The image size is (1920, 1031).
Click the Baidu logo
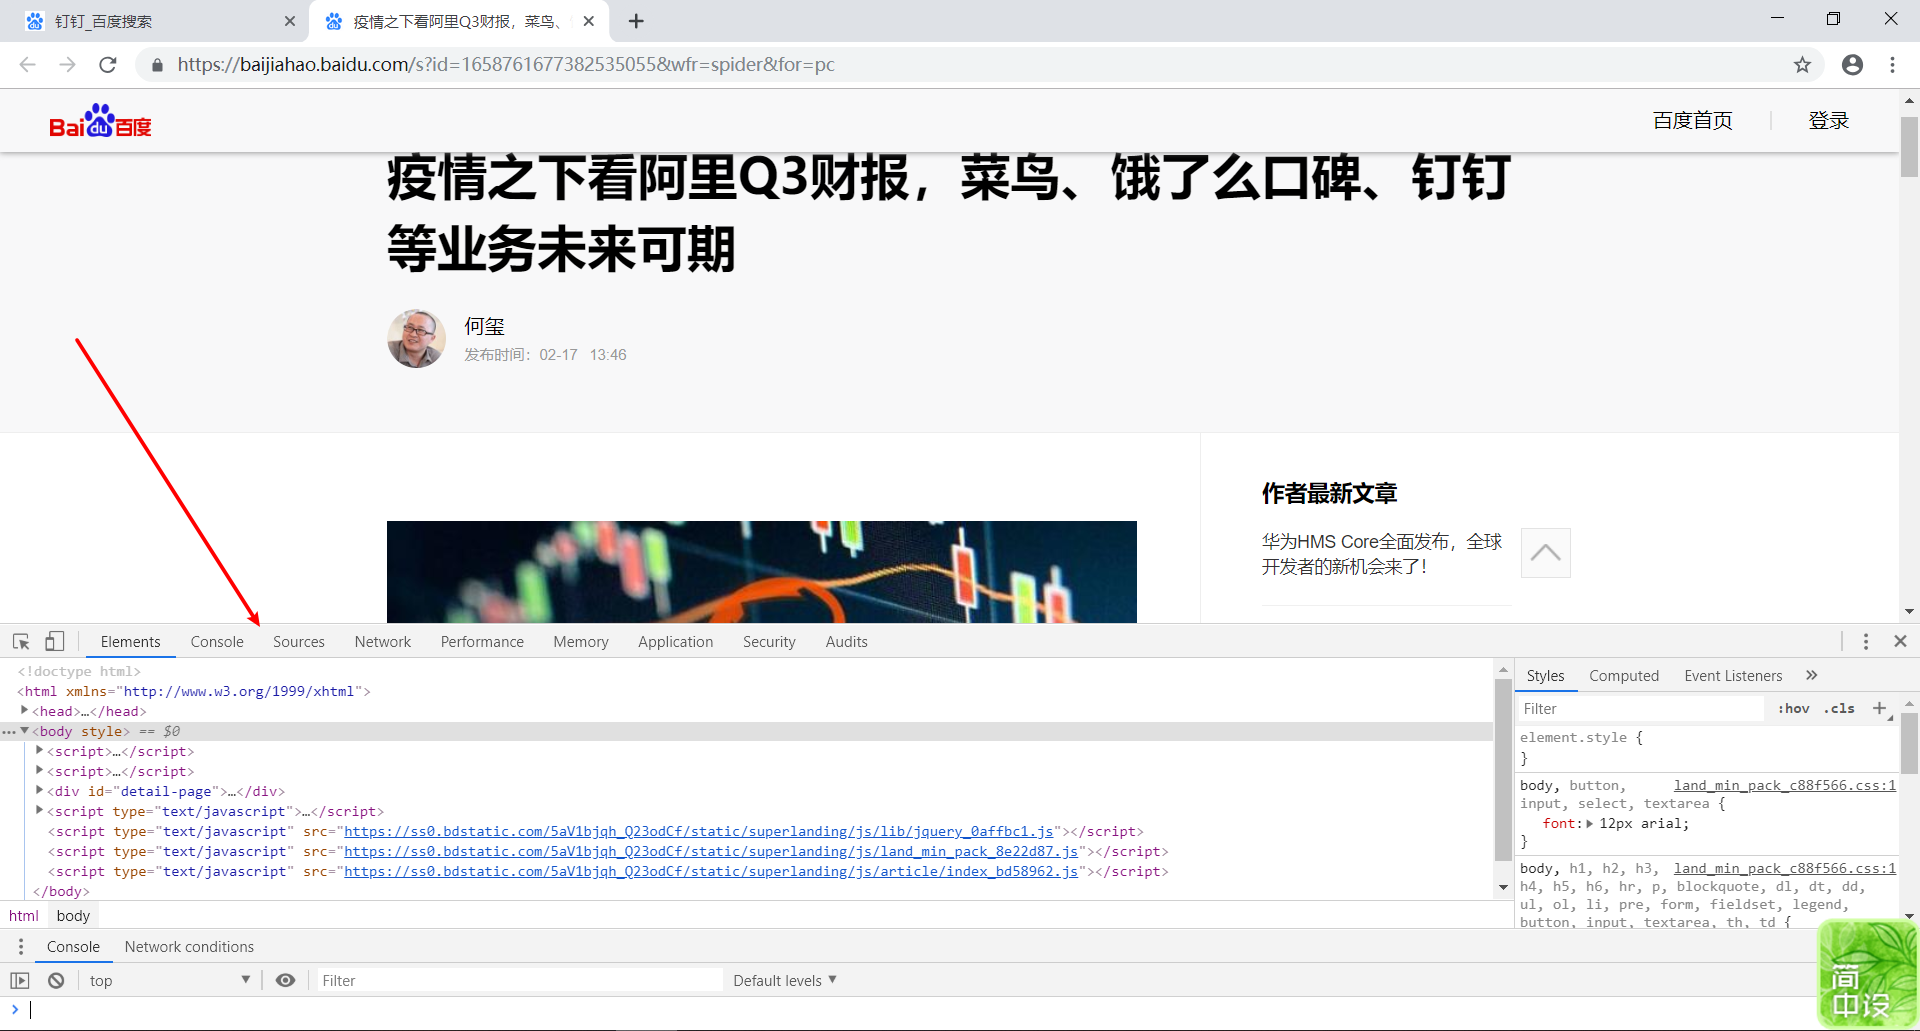coord(100,121)
